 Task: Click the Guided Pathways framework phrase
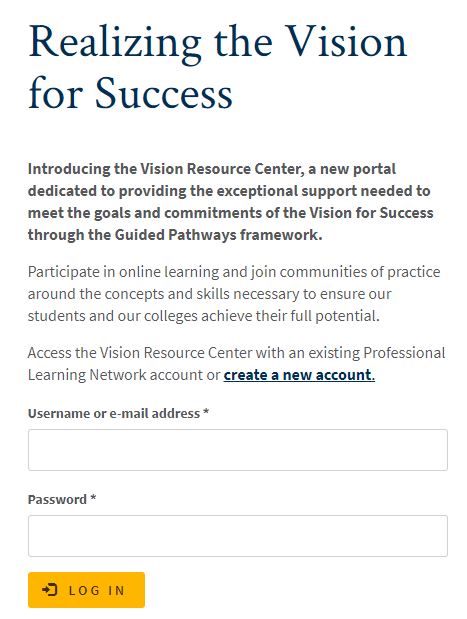pos(218,235)
